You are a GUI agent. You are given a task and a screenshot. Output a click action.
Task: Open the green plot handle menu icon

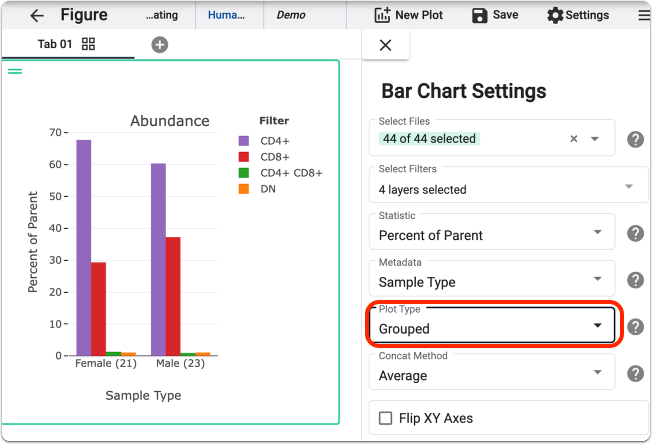tap(15, 72)
